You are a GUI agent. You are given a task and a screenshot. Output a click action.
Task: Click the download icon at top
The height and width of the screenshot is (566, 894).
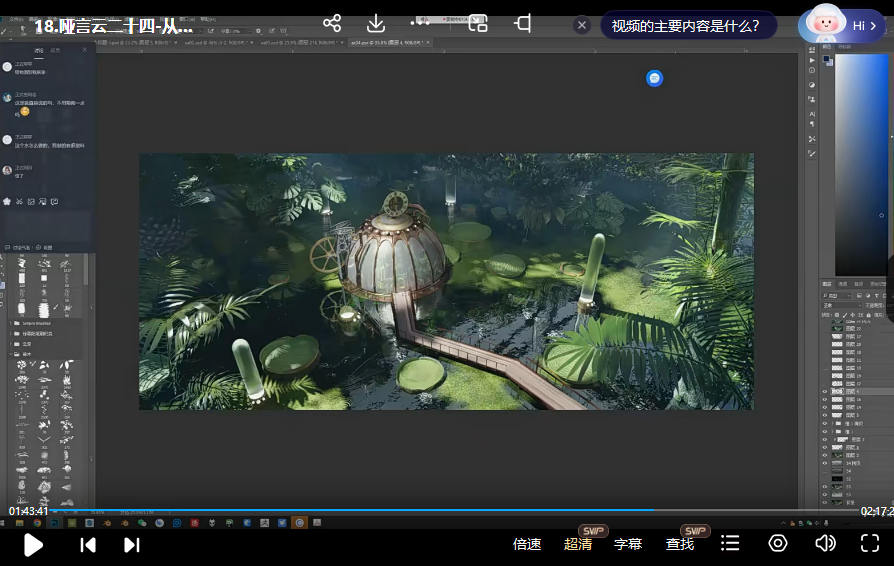376,23
